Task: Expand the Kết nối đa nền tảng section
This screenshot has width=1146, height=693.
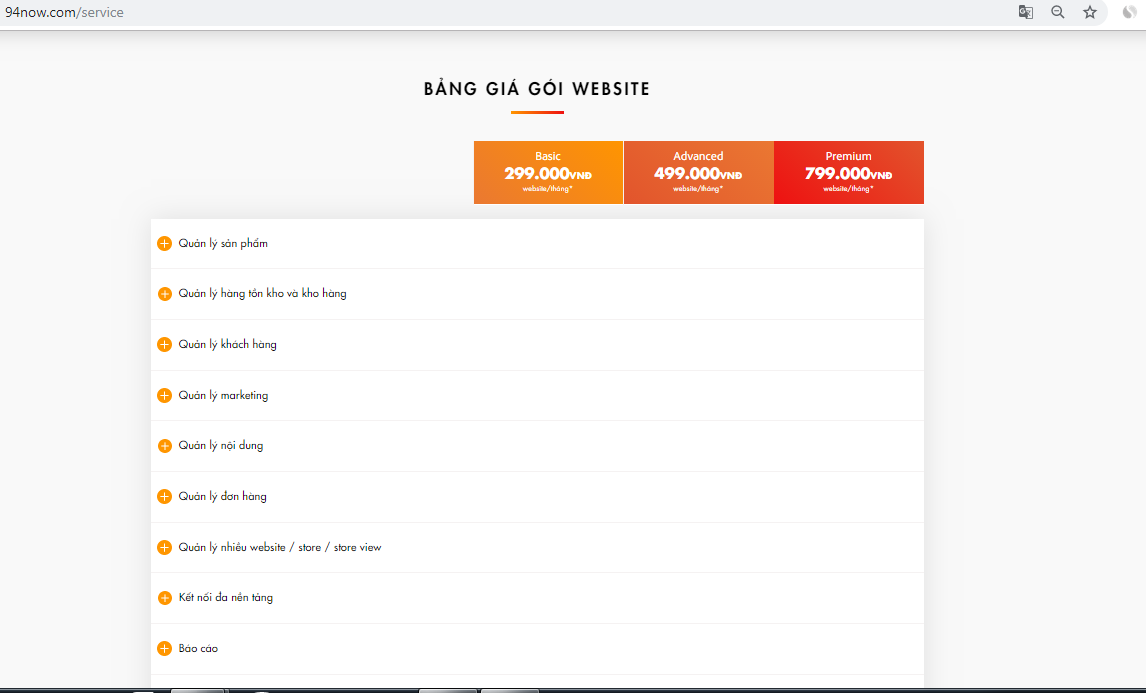Action: (x=225, y=598)
